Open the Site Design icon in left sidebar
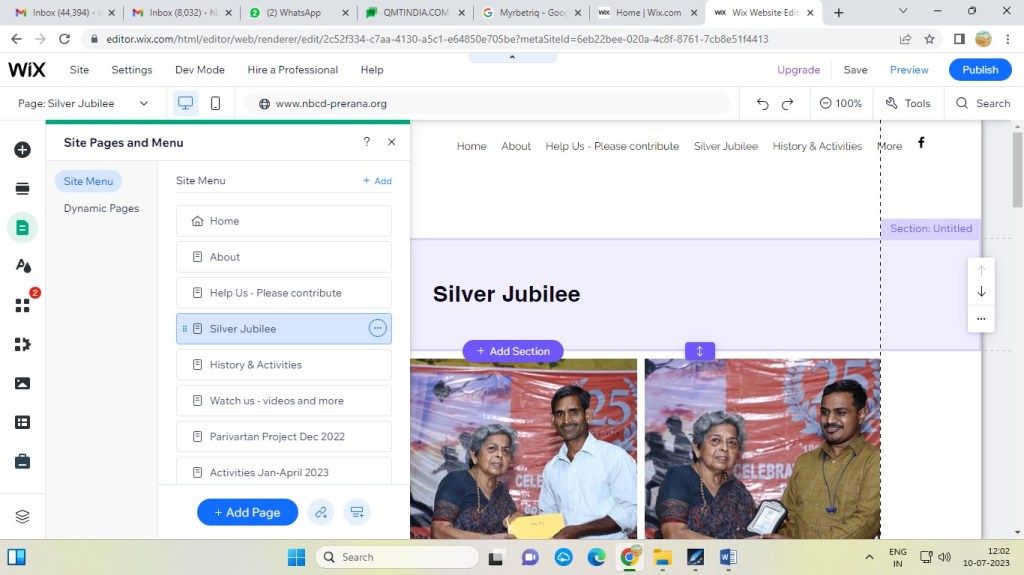 tap(22, 266)
